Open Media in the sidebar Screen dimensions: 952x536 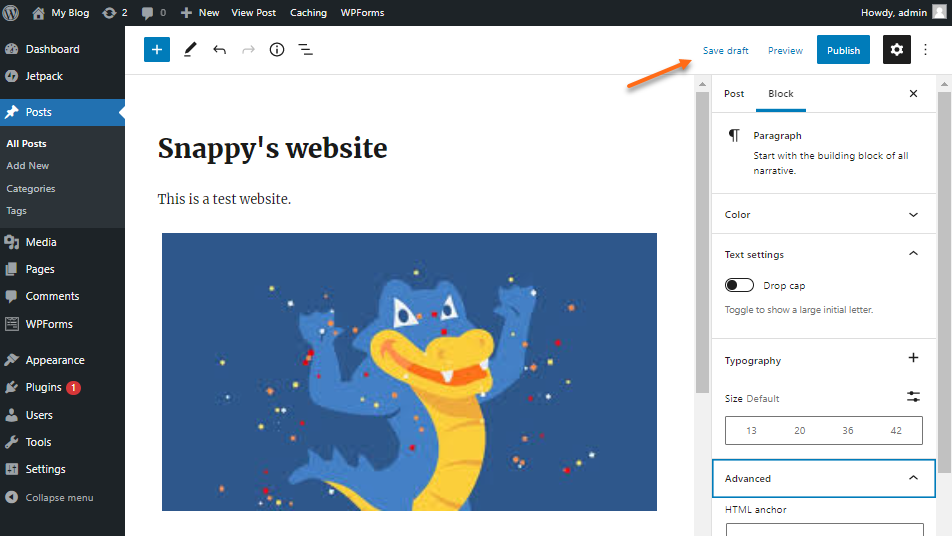62,242
